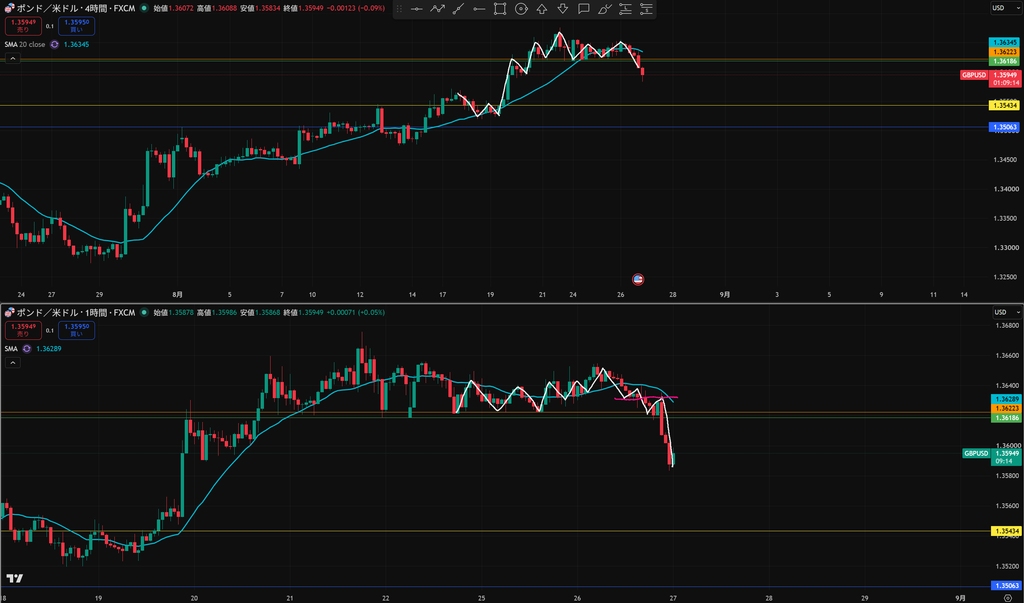Click 1.36345 SMA label on top price axis
This screenshot has width=1024, height=603.
(1004, 42)
